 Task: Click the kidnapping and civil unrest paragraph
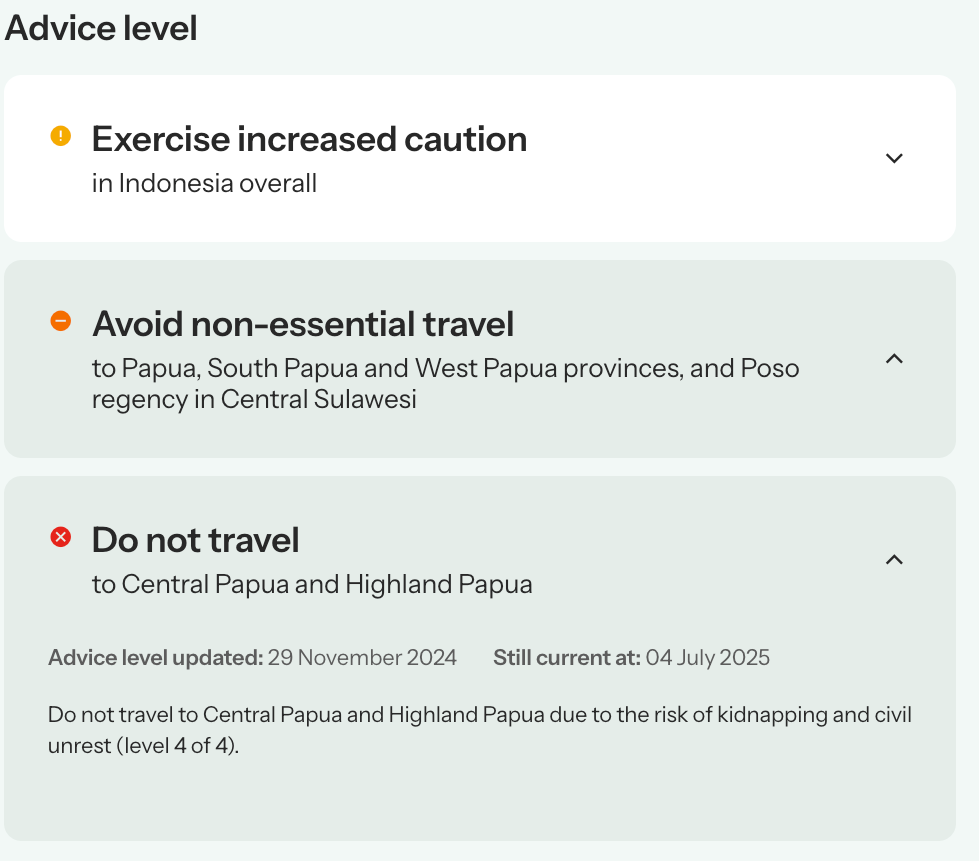pyautogui.click(x=480, y=730)
